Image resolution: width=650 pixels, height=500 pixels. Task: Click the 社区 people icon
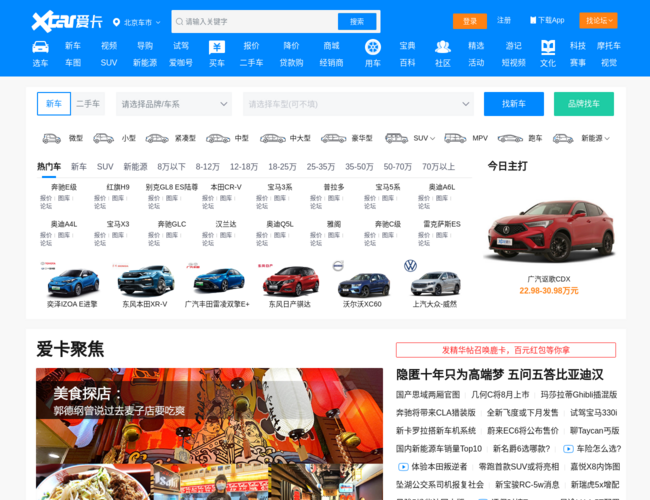point(443,47)
